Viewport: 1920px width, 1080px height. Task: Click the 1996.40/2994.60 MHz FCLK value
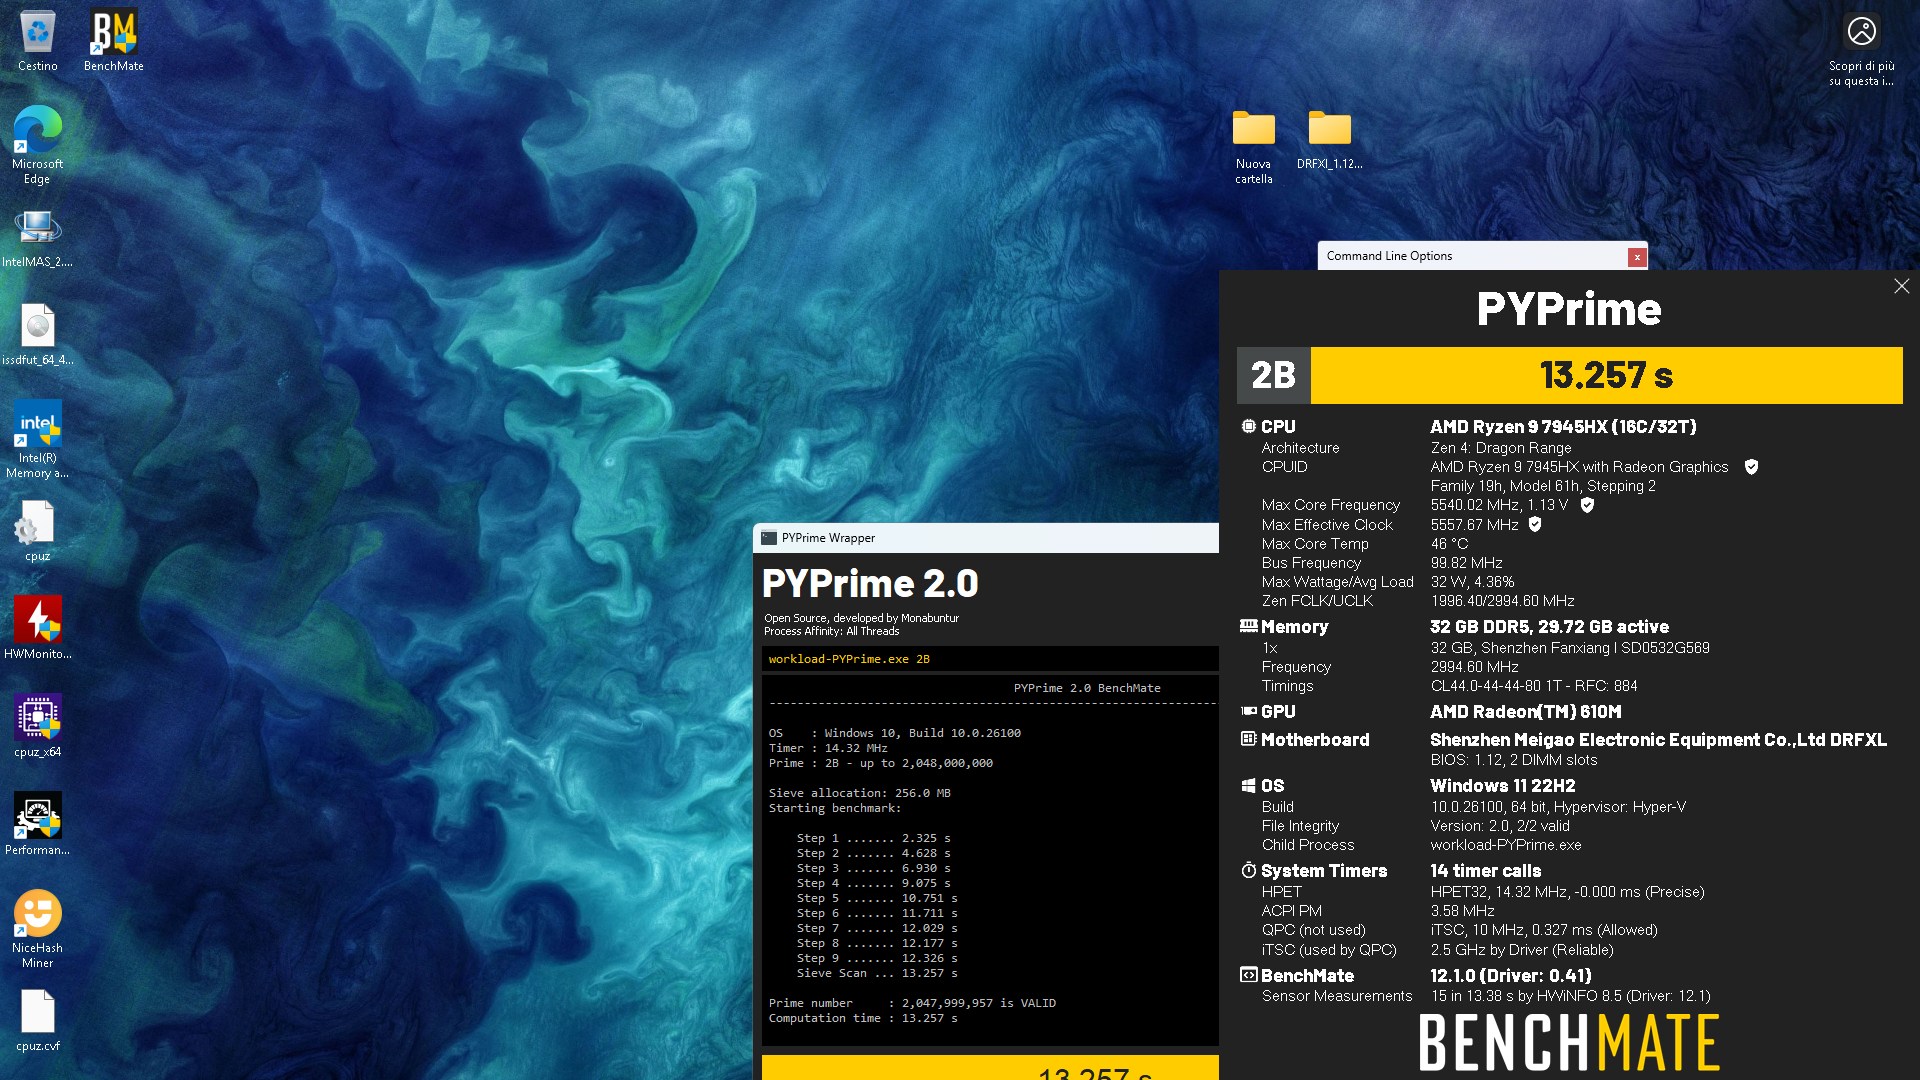tap(1502, 601)
